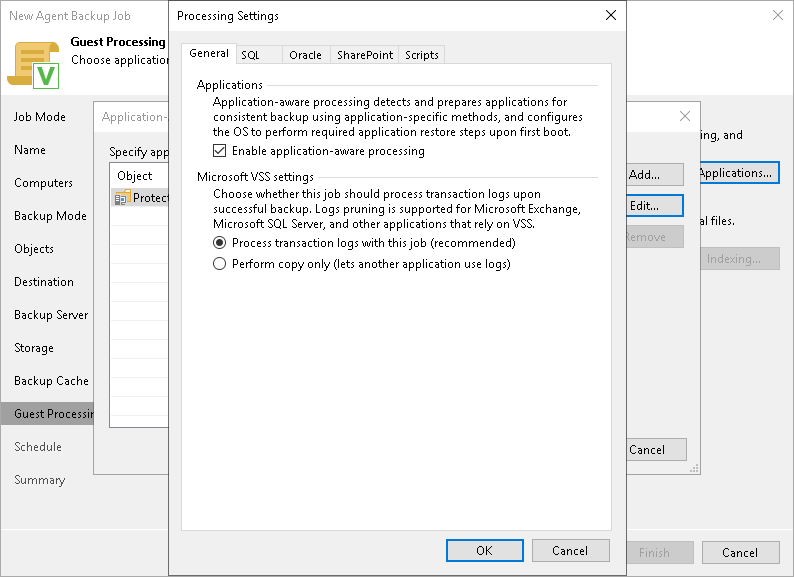Viewport: 794px width, 577px height.
Task: Click the Applications section heading
Action: click(x=229, y=85)
